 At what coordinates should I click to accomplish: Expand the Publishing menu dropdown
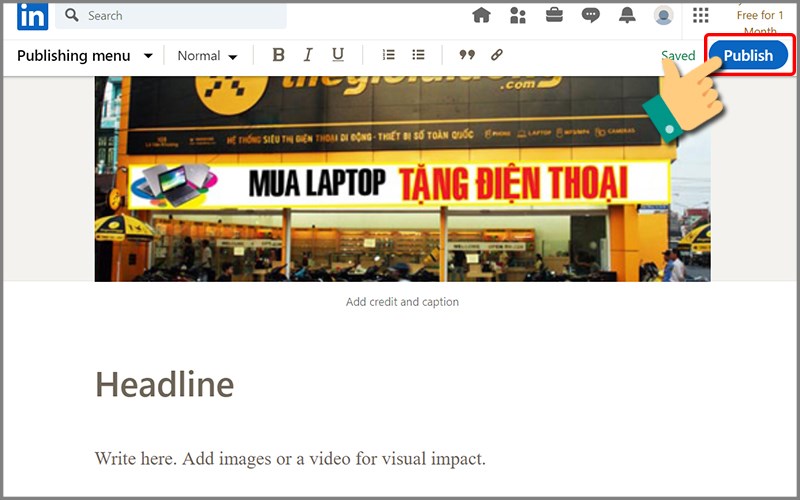click(85, 55)
